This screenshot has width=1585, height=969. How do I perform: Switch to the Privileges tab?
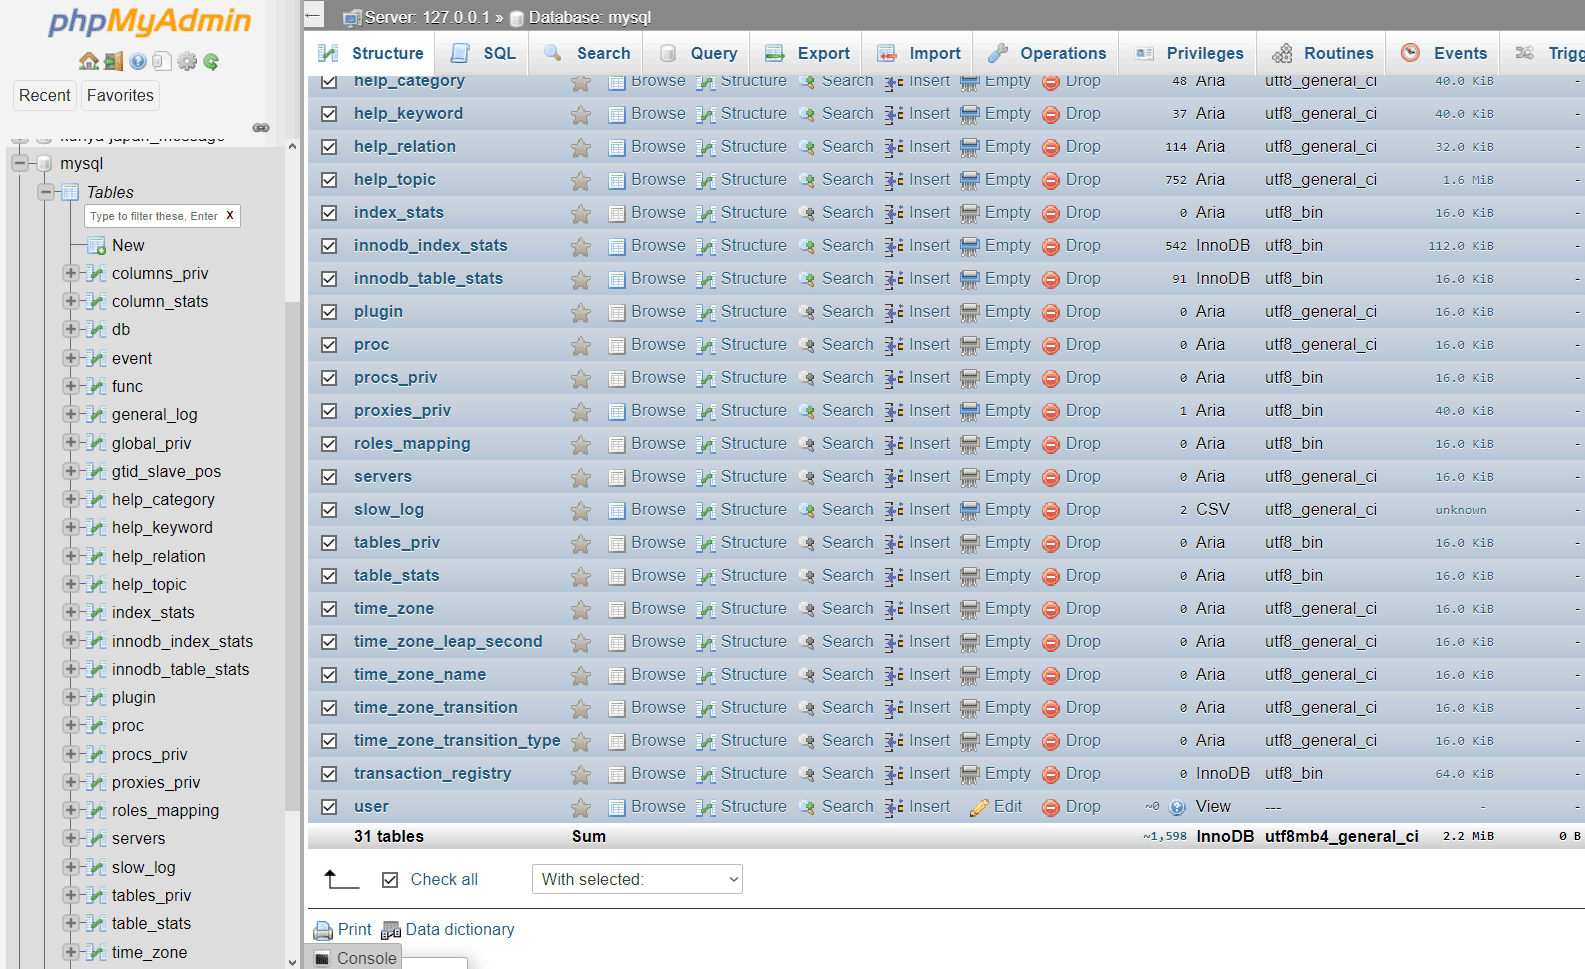(1189, 53)
